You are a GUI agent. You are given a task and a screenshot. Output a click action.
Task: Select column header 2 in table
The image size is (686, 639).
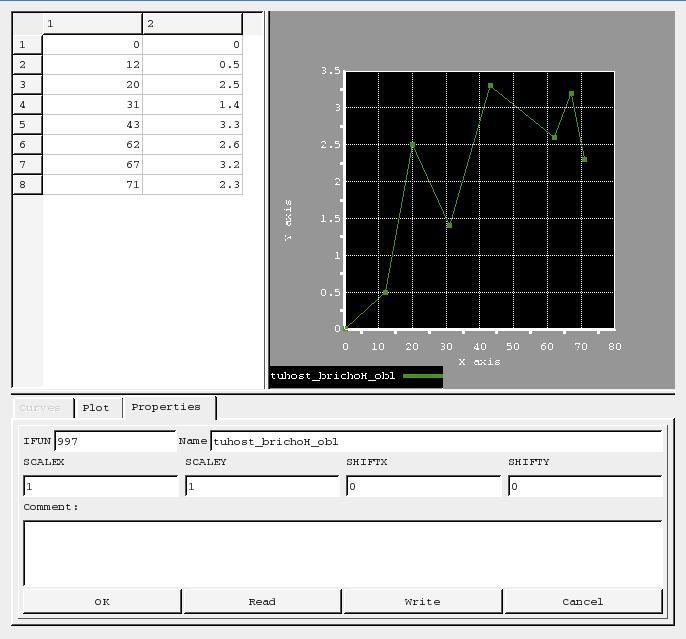[x=192, y=24]
